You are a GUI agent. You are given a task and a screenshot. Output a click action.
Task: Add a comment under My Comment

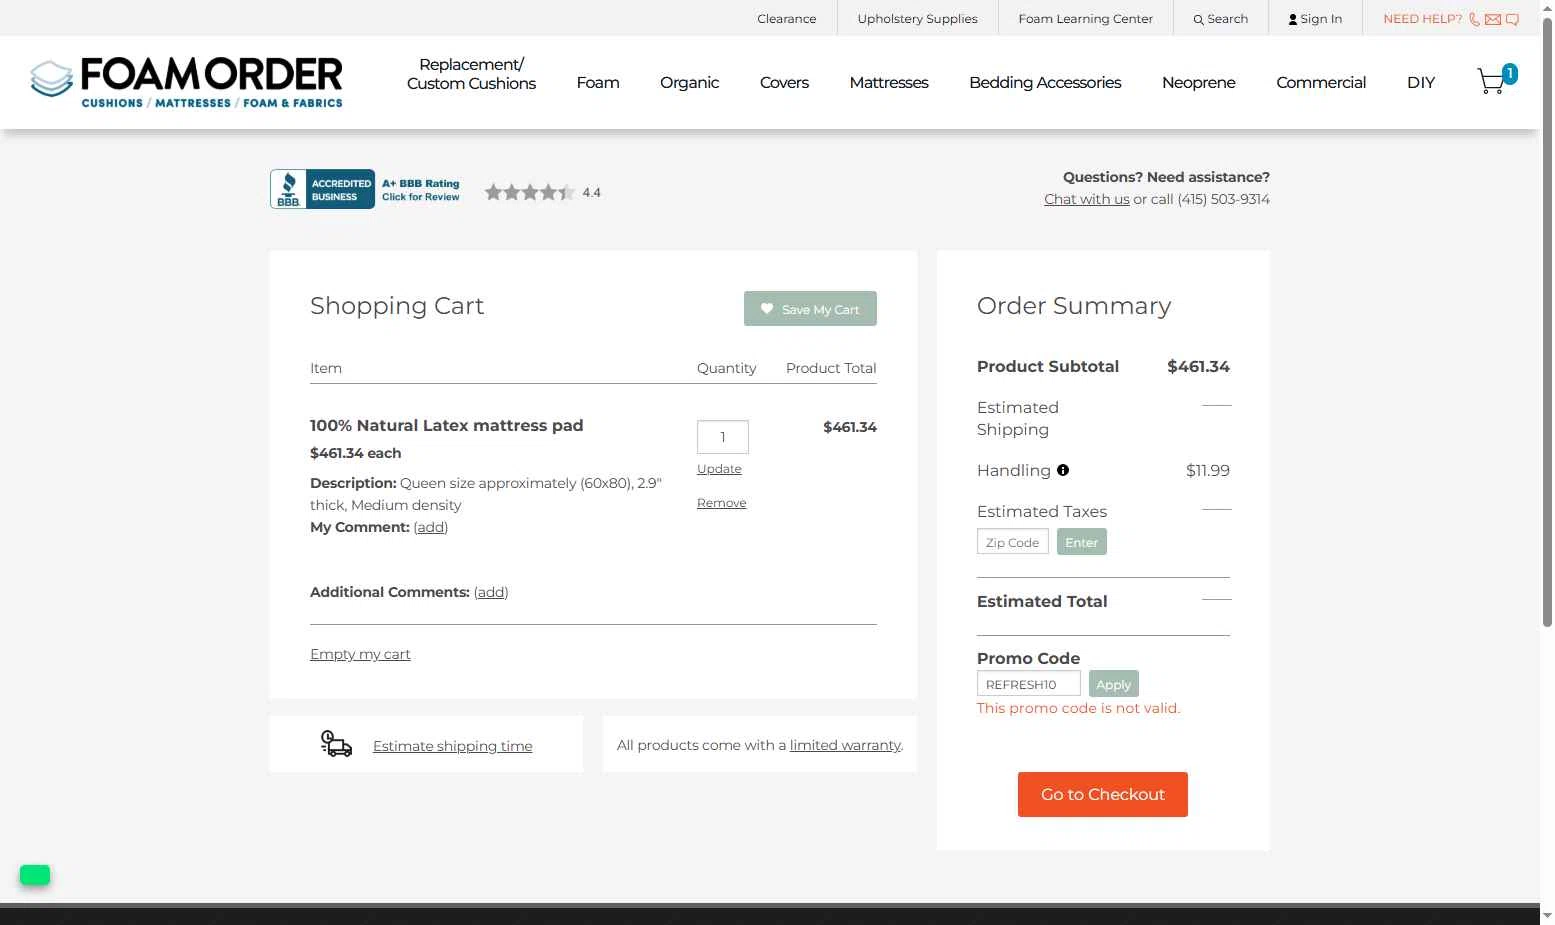tap(430, 527)
